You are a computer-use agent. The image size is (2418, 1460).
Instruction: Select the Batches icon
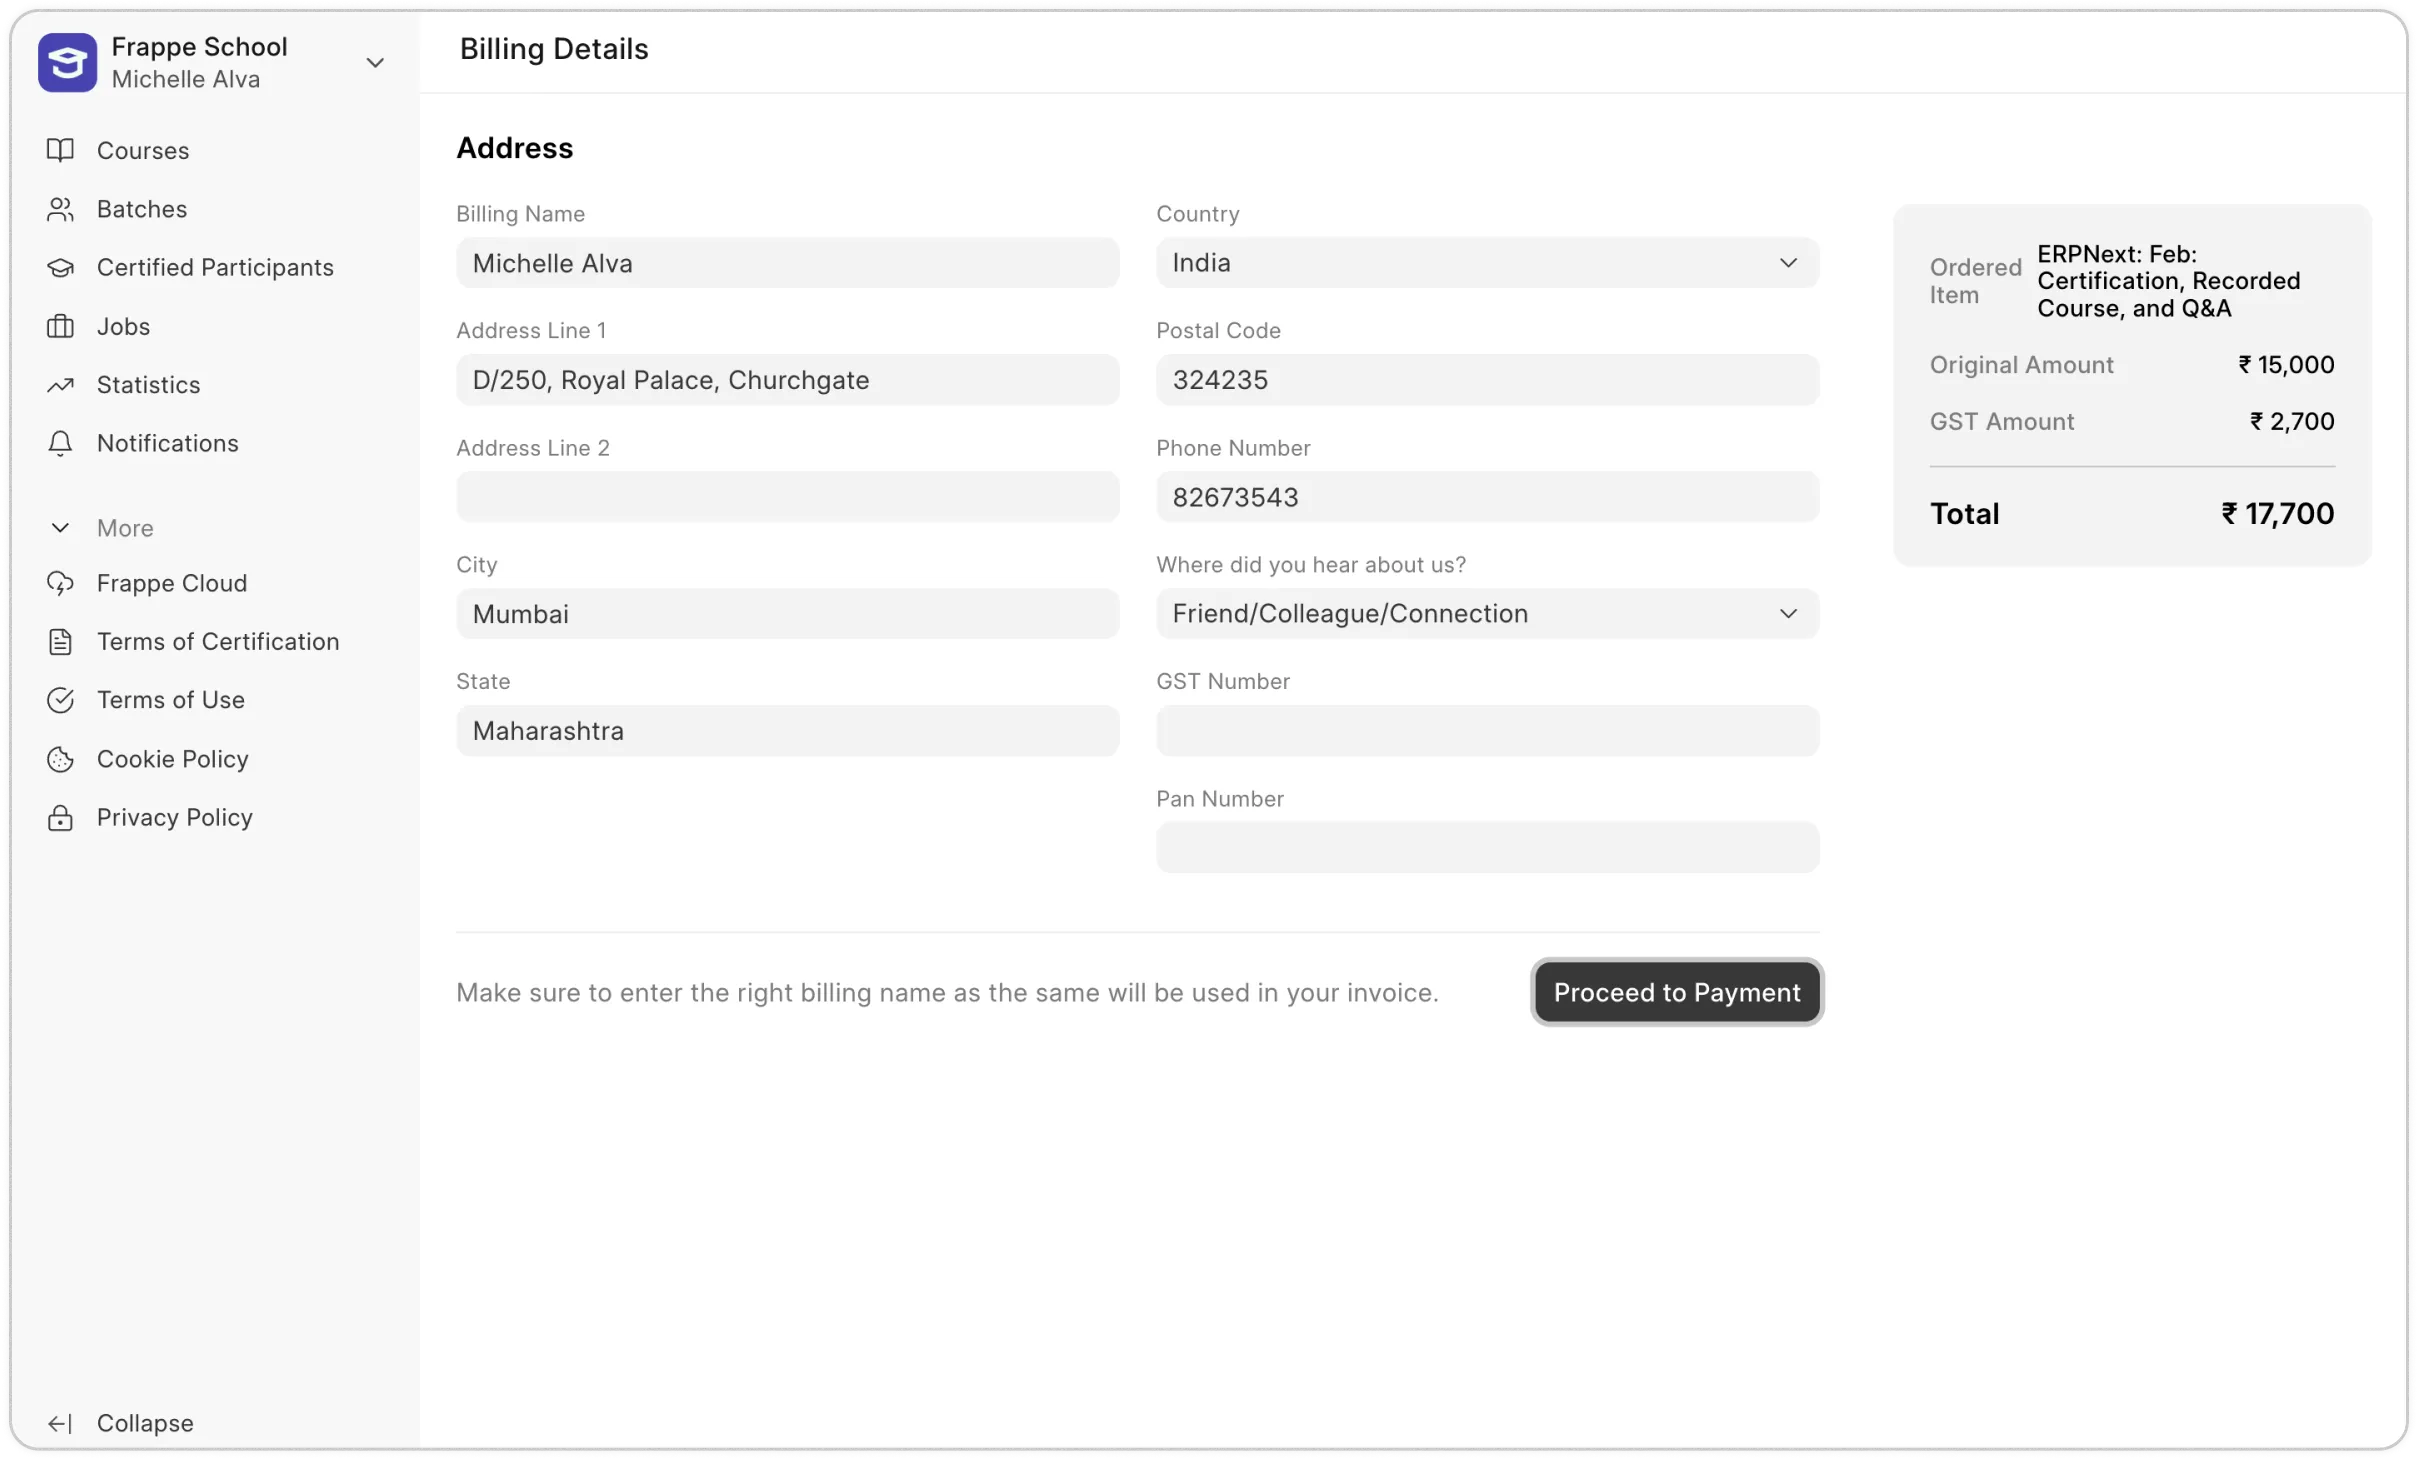[60, 208]
